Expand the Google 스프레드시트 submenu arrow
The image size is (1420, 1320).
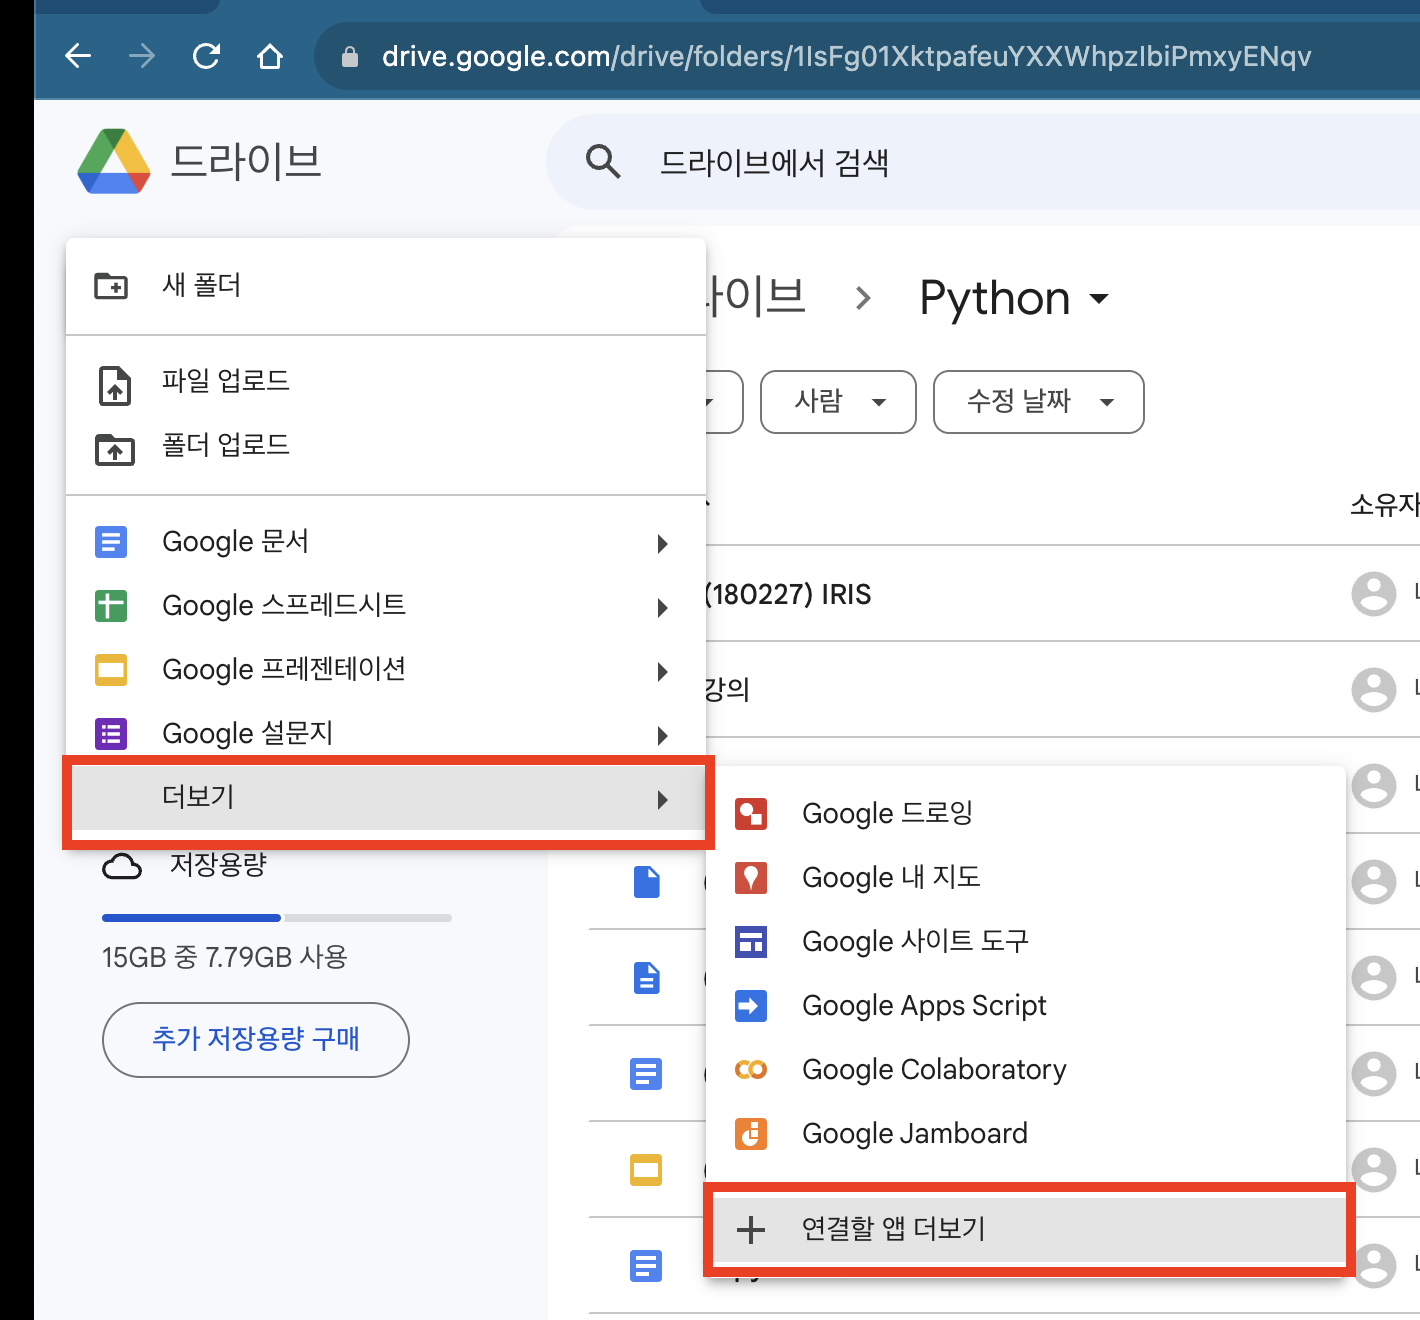(662, 608)
